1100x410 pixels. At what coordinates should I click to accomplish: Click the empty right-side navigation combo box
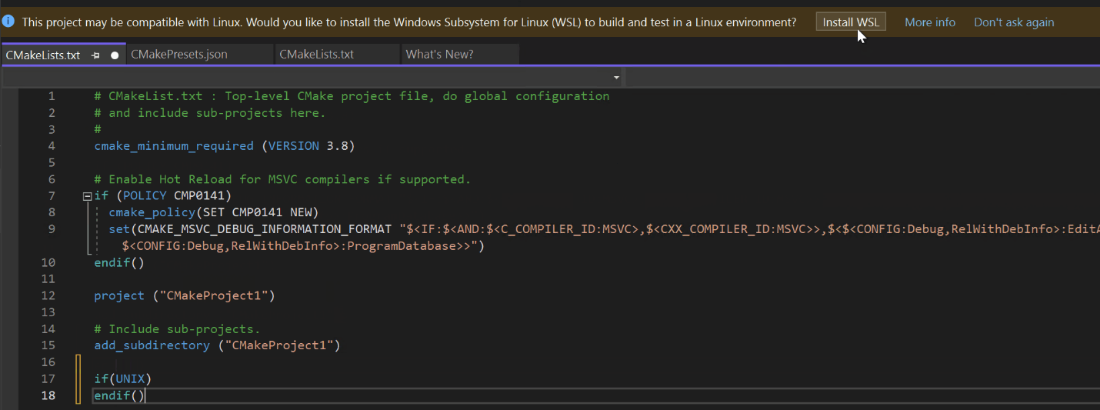(x=862, y=77)
